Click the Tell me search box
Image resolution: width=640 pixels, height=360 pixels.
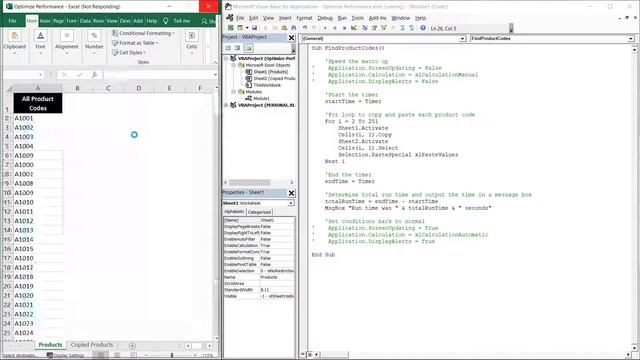[182, 21]
